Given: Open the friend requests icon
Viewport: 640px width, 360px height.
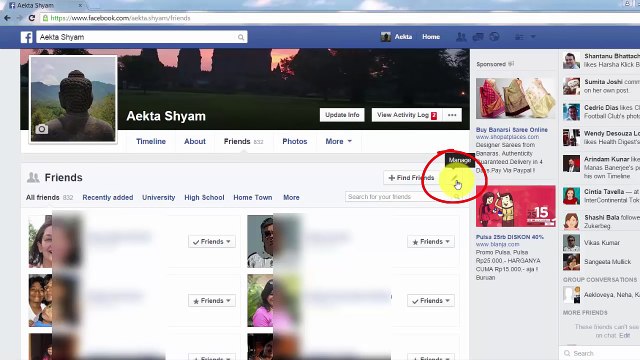Looking at the screenshot, I should 461,37.
